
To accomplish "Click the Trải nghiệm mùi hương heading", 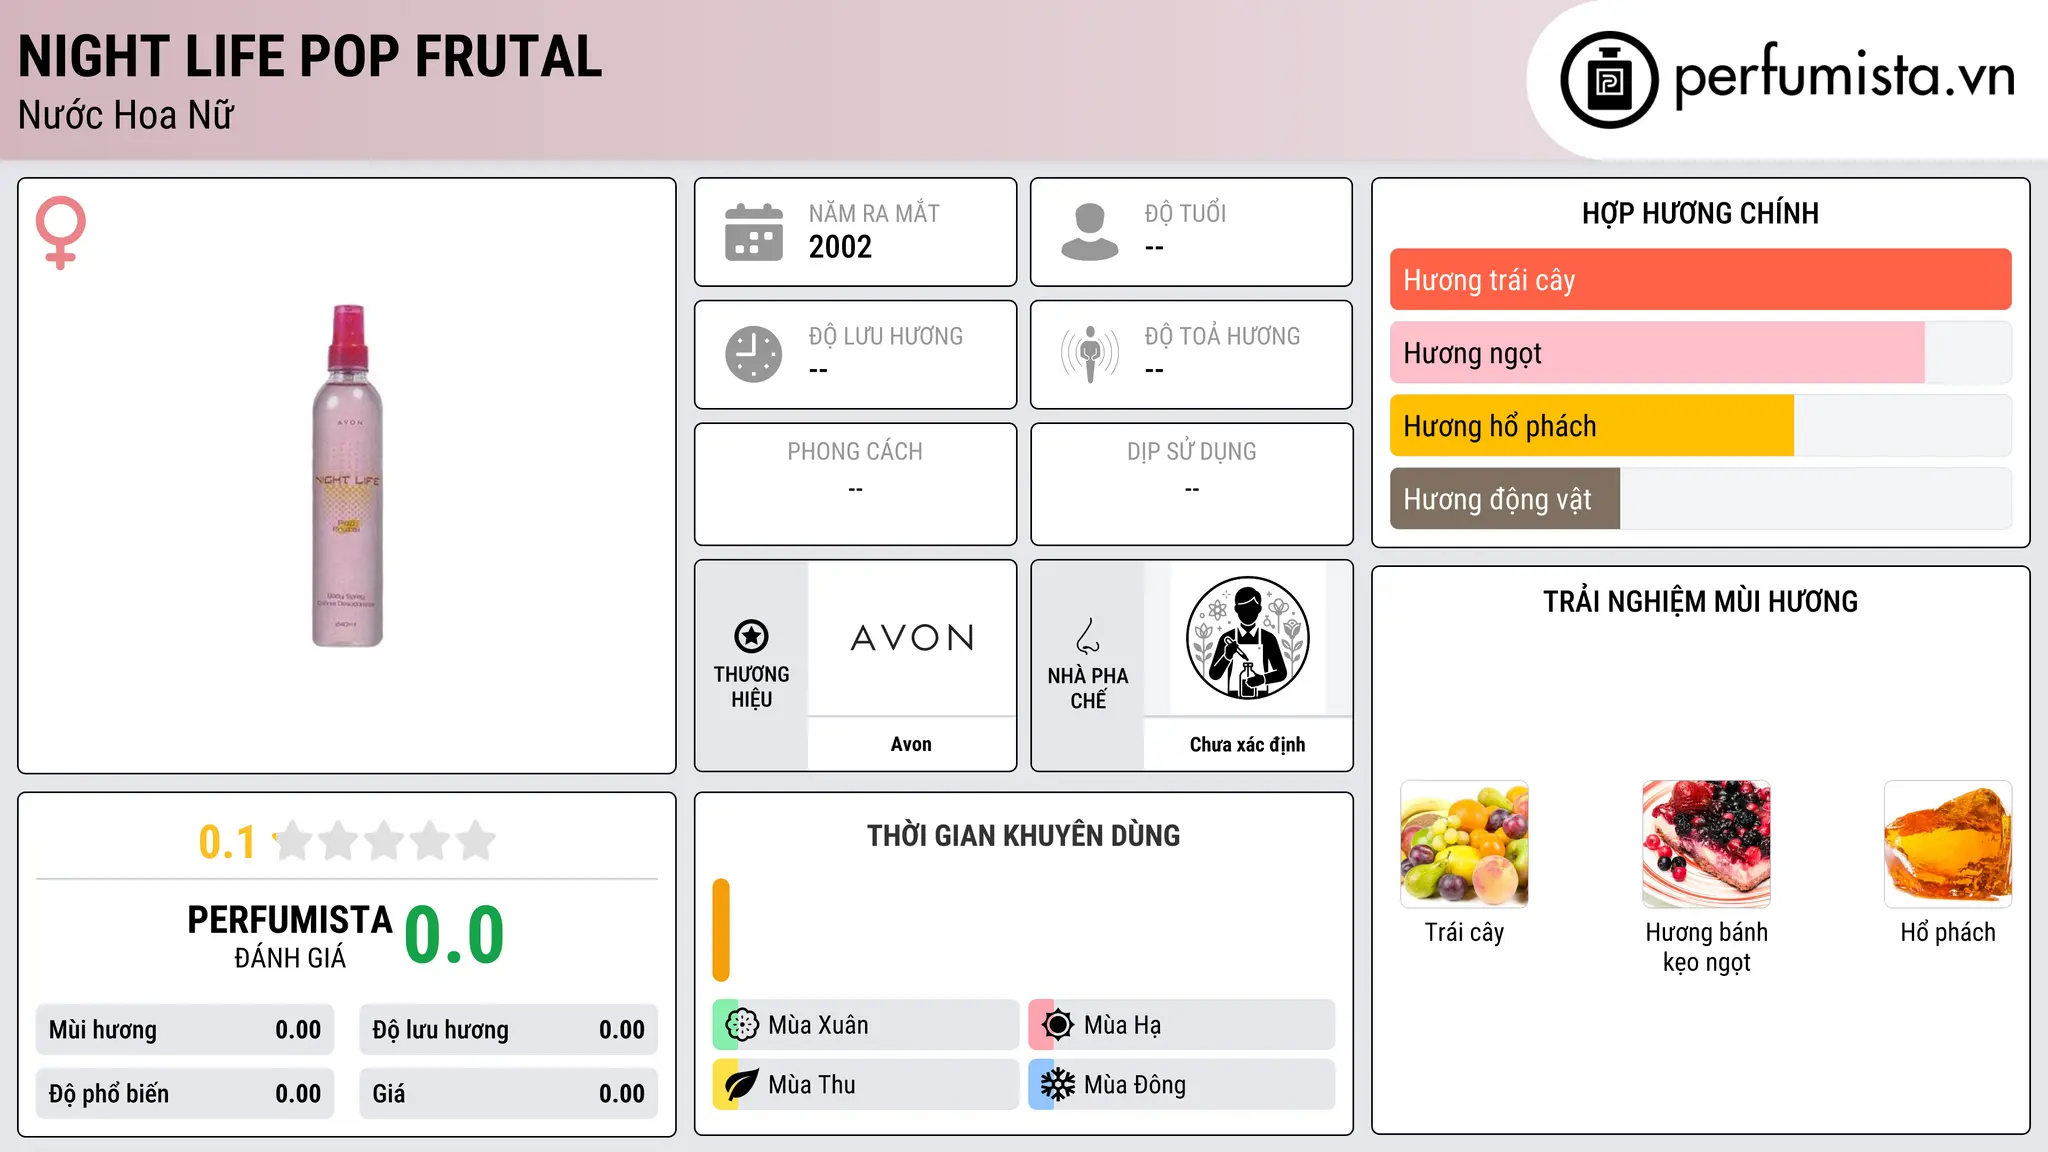I will [1700, 601].
